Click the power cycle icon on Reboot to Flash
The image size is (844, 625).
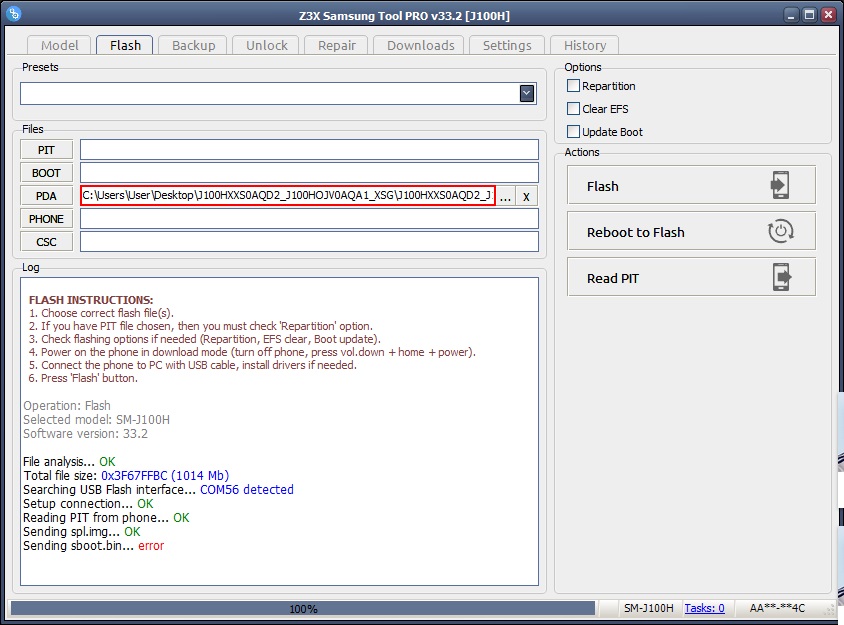pos(780,231)
